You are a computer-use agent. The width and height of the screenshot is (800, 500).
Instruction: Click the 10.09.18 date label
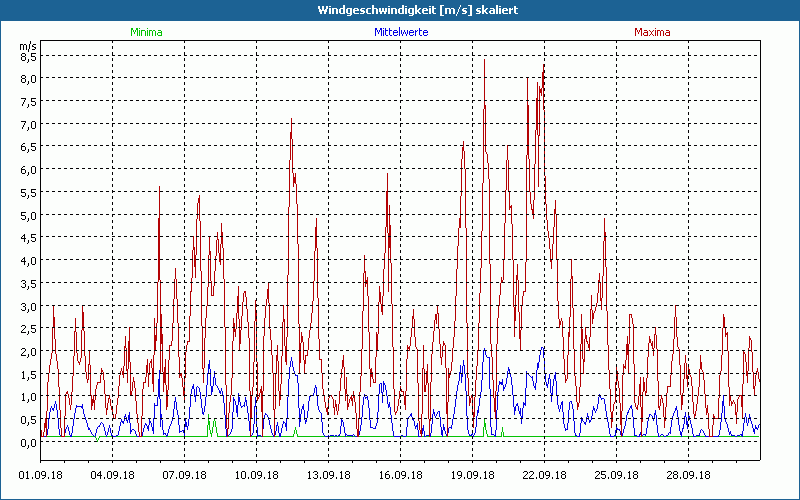pyautogui.click(x=257, y=475)
